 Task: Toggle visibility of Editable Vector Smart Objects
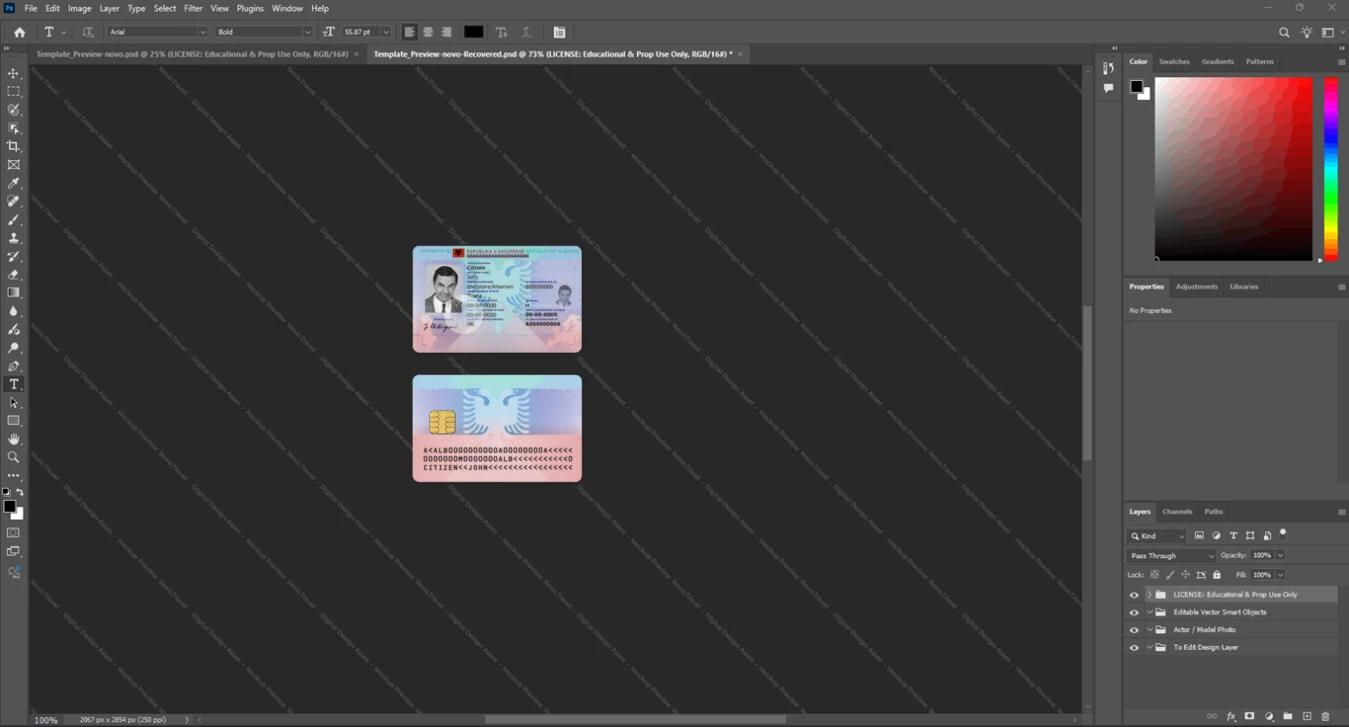pyautogui.click(x=1134, y=612)
